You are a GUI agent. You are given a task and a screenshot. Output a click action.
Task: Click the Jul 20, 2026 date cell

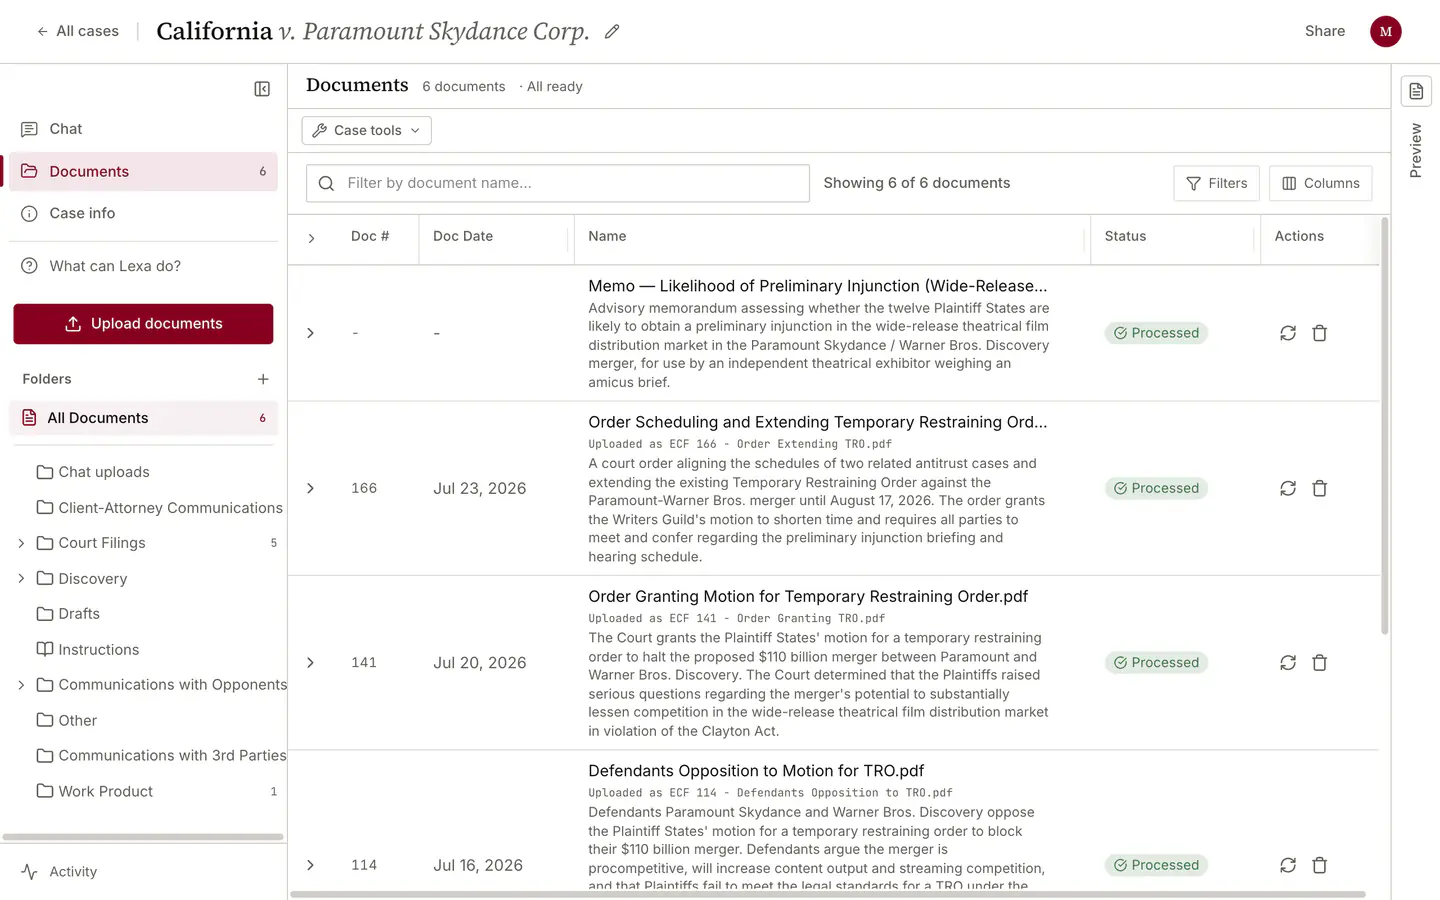coord(479,663)
